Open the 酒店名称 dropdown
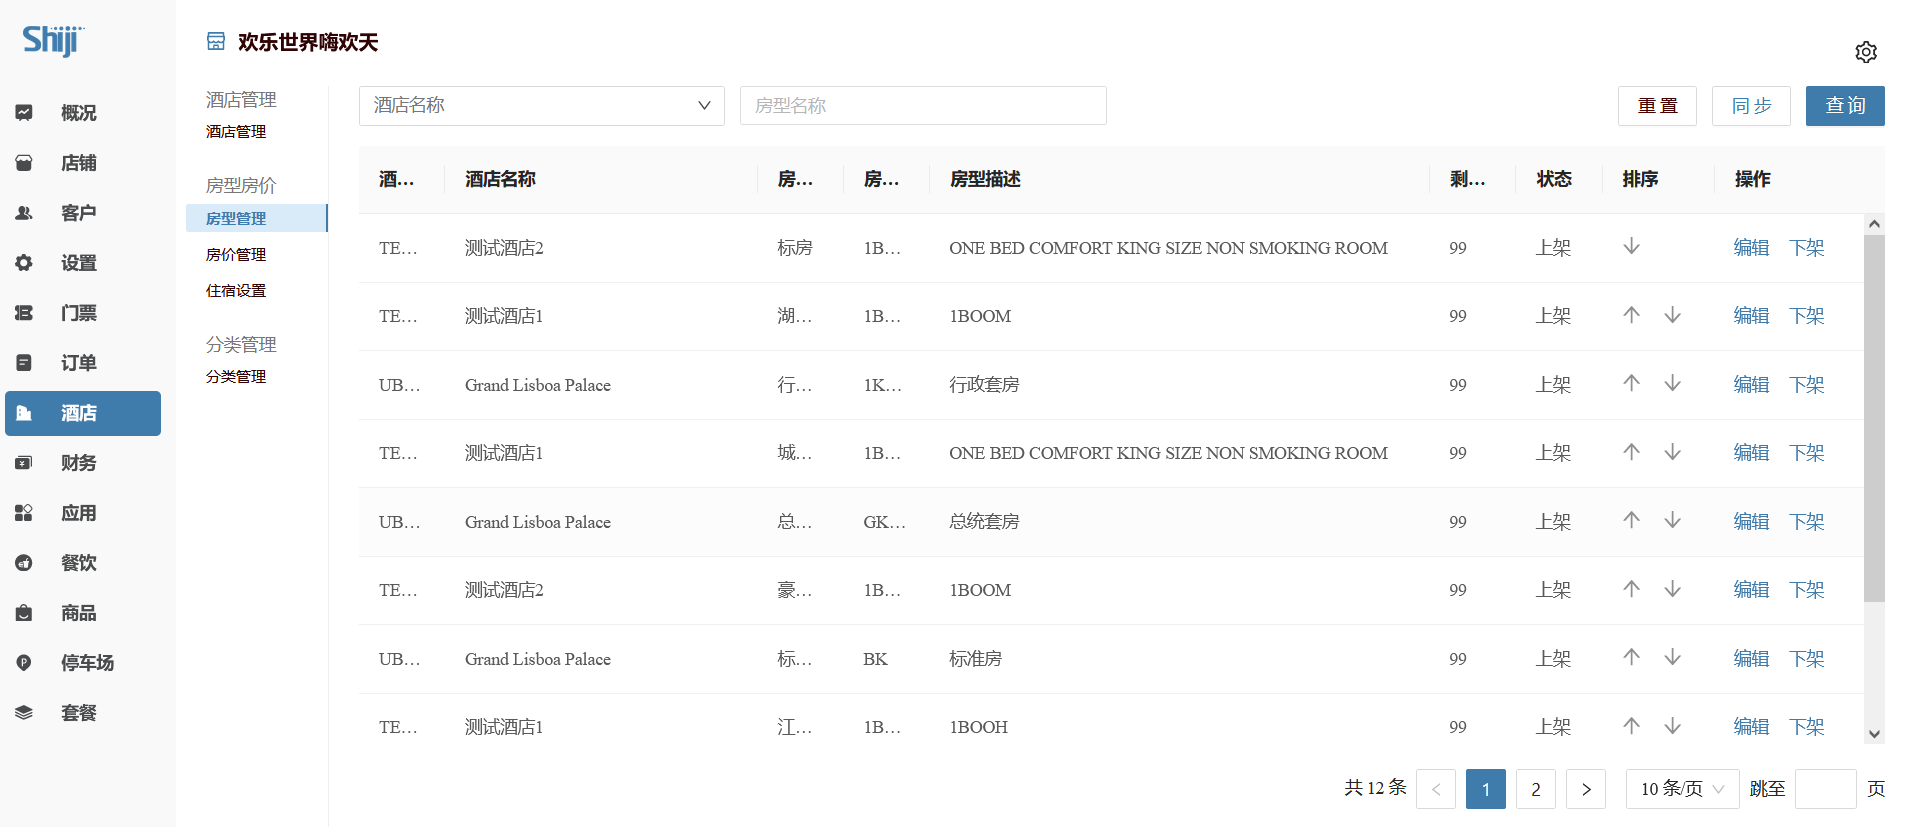Viewport: 1905px width, 827px height. (x=541, y=106)
